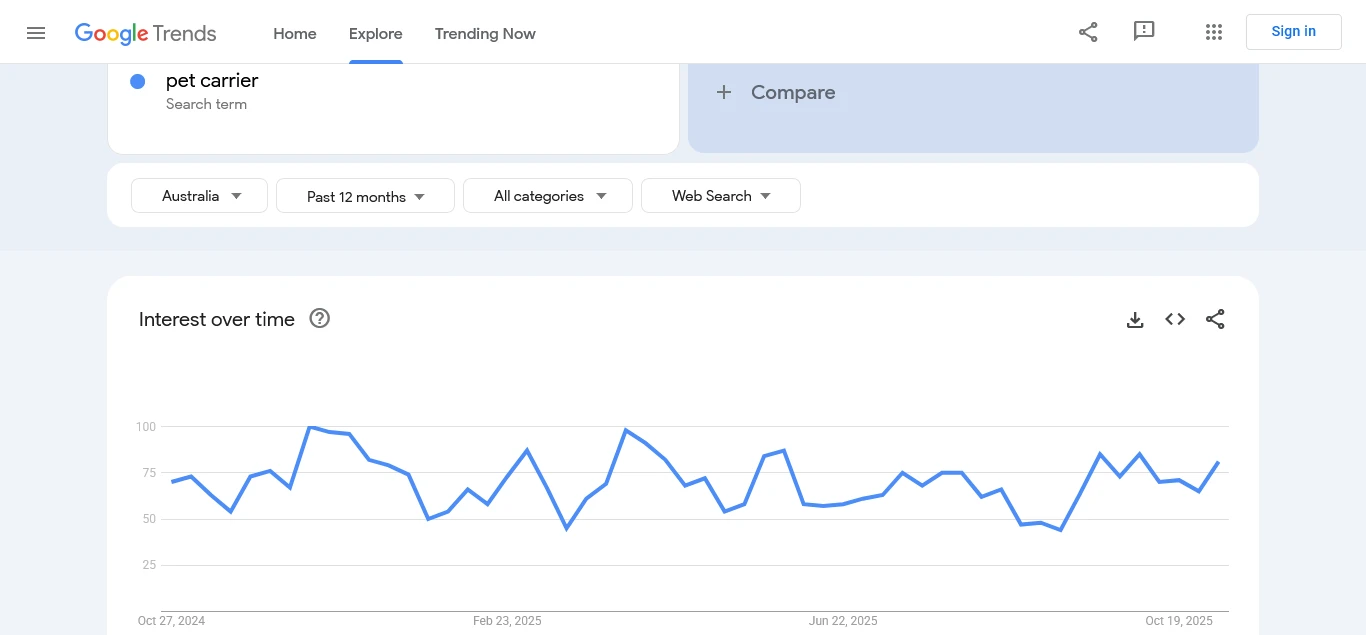The image size is (1366, 635).
Task: Expand the Australia region dropdown
Action: 200,196
